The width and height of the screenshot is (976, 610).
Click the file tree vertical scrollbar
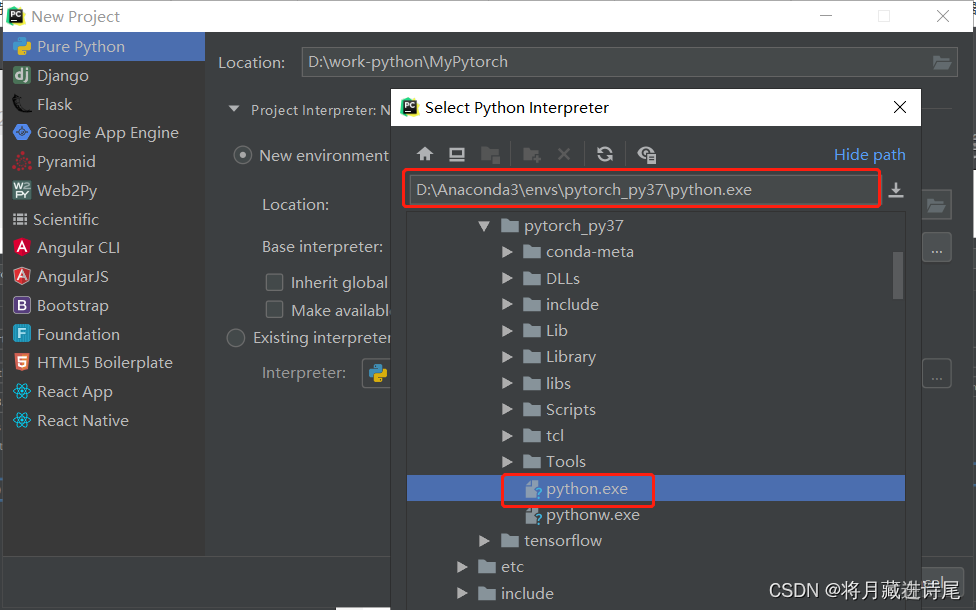point(898,275)
